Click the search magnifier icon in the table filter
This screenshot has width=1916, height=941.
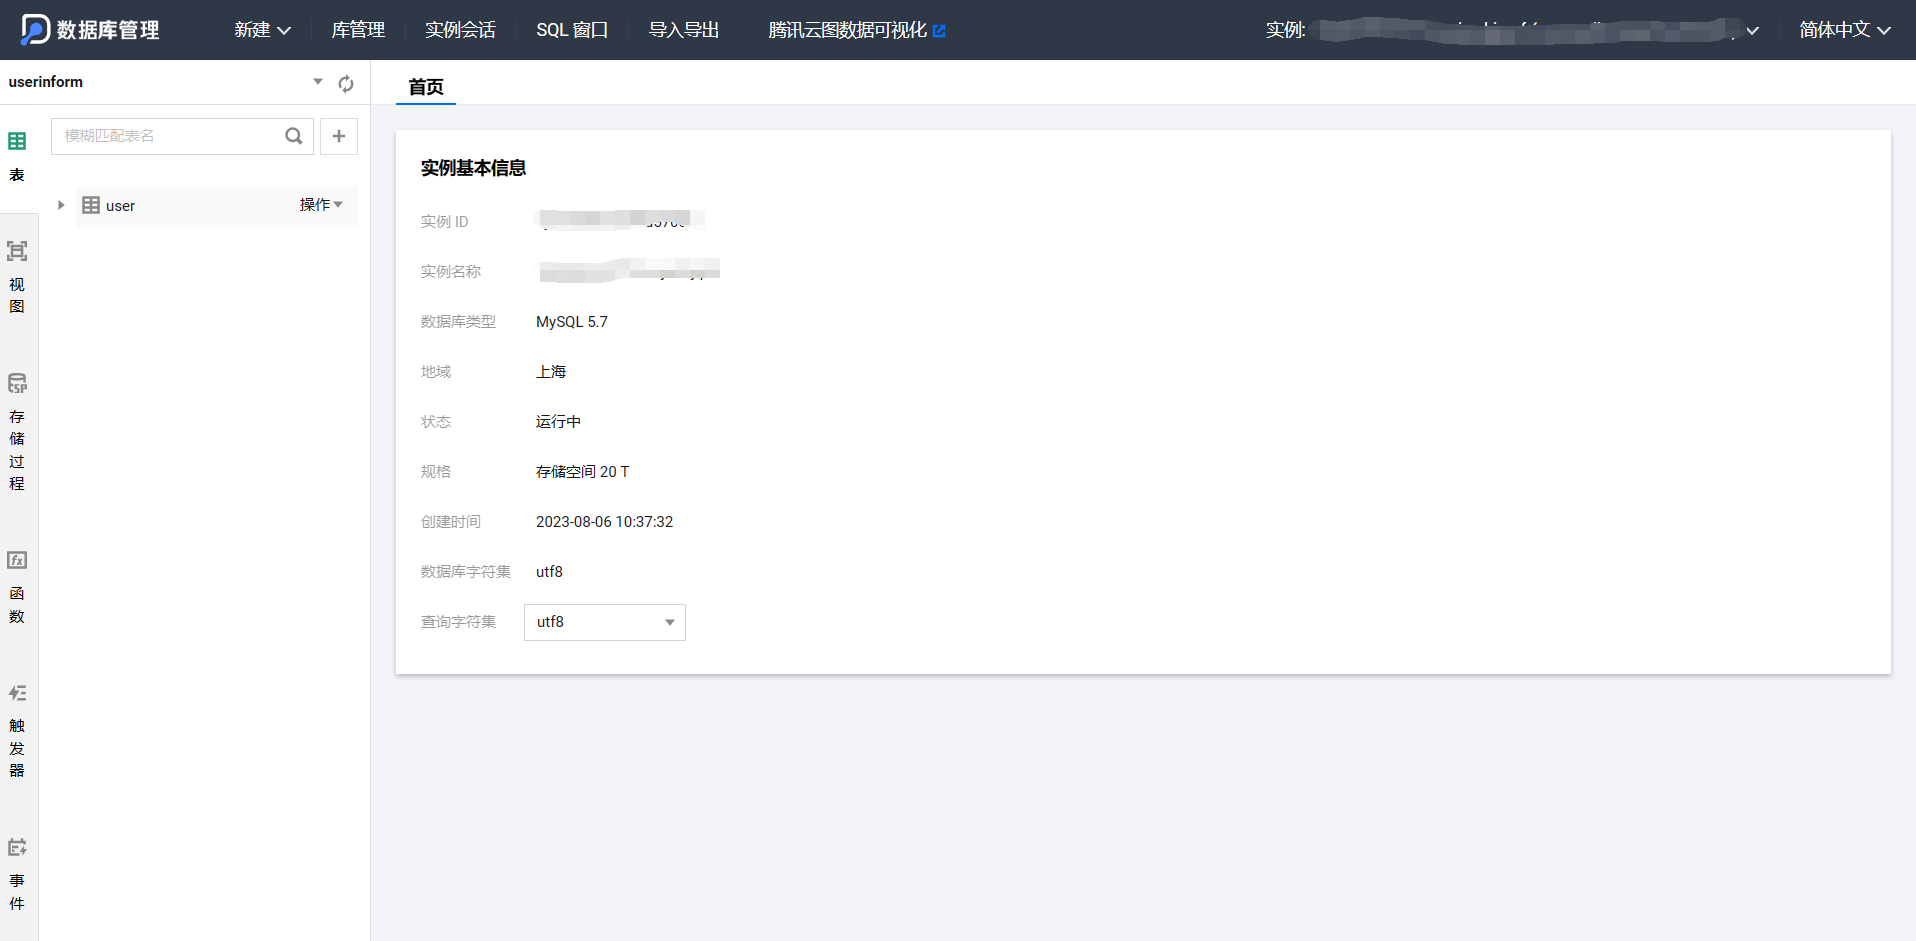(x=294, y=136)
